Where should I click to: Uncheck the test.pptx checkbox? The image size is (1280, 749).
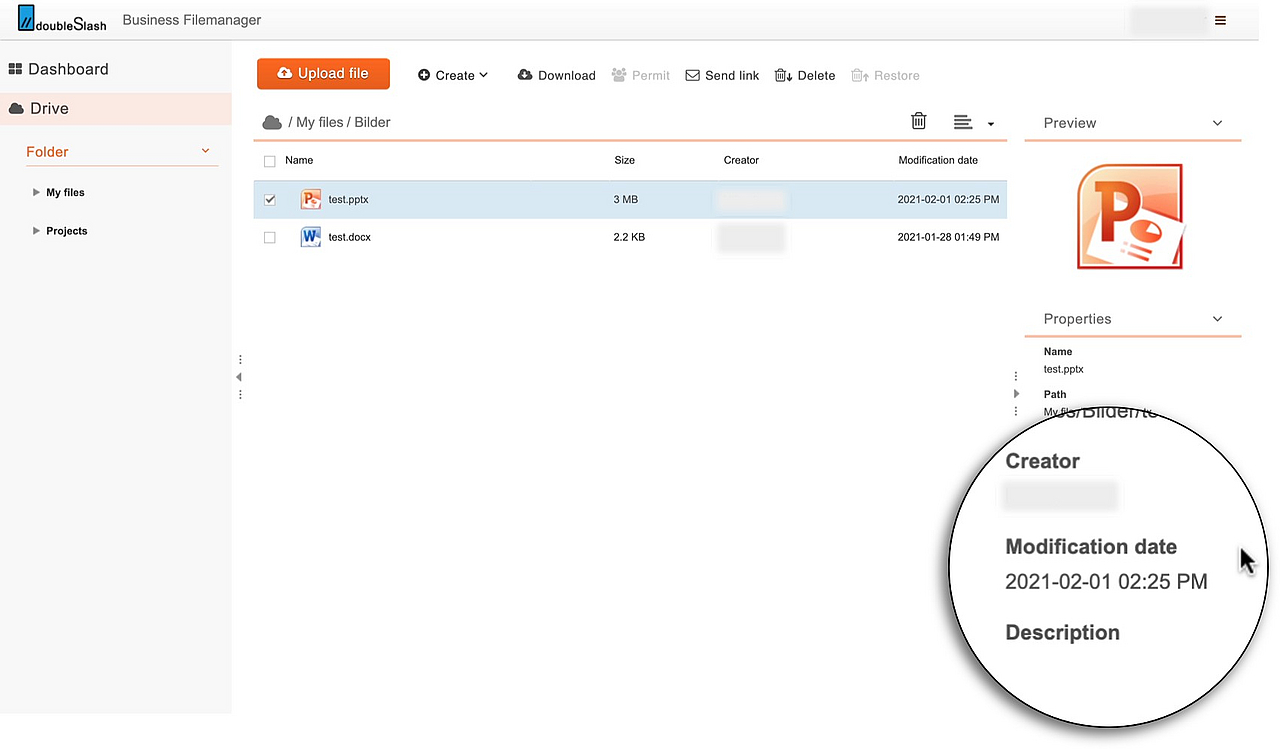(x=269, y=200)
